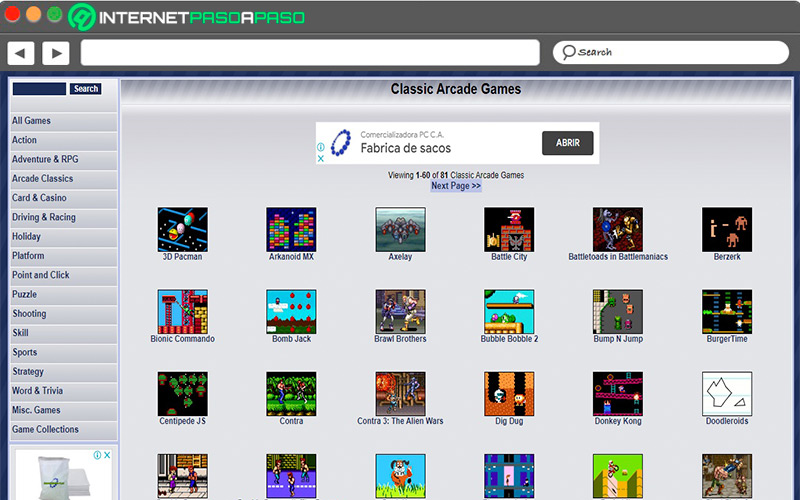The height and width of the screenshot is (500, 800).
Task: Close the Fabrica de sacos banner ad
Action: pyautogui.click(x=320, y=159)
